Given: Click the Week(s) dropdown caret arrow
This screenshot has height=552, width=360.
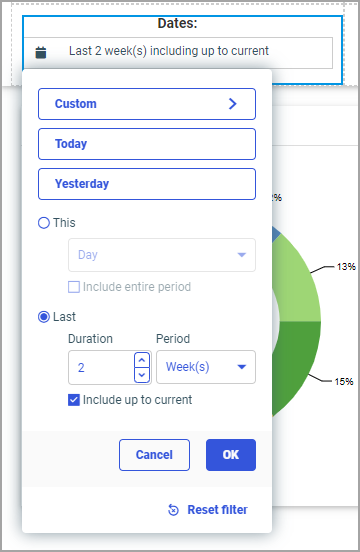Looking at the screenshot, I should click(x=242, y=367).
